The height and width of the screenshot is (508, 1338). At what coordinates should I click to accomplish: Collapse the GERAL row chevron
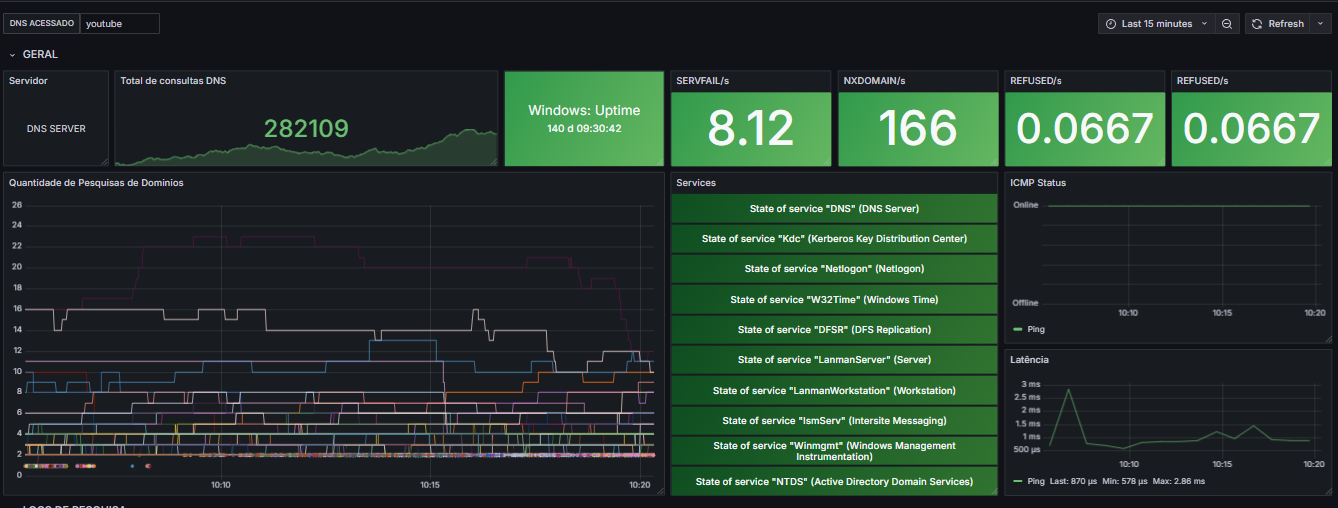[12, 55]
